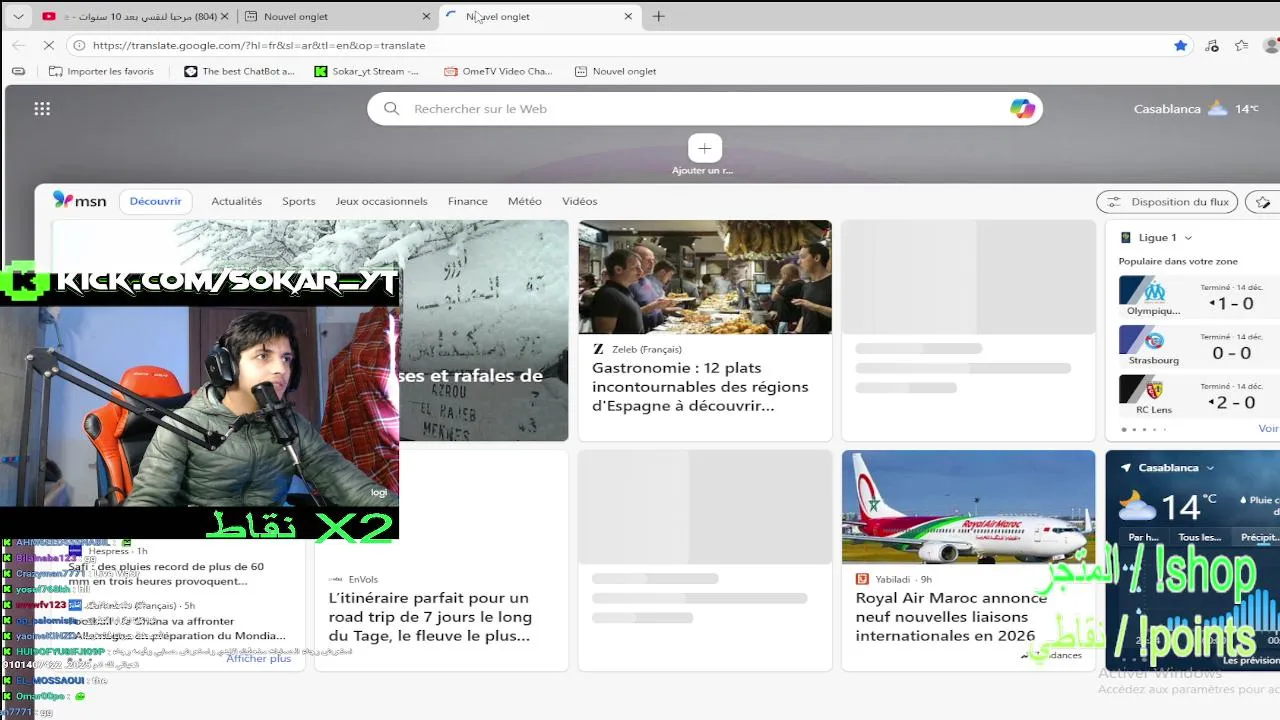
Task: Open Importer les favoris bookmark
Action: tap(101, 71)
